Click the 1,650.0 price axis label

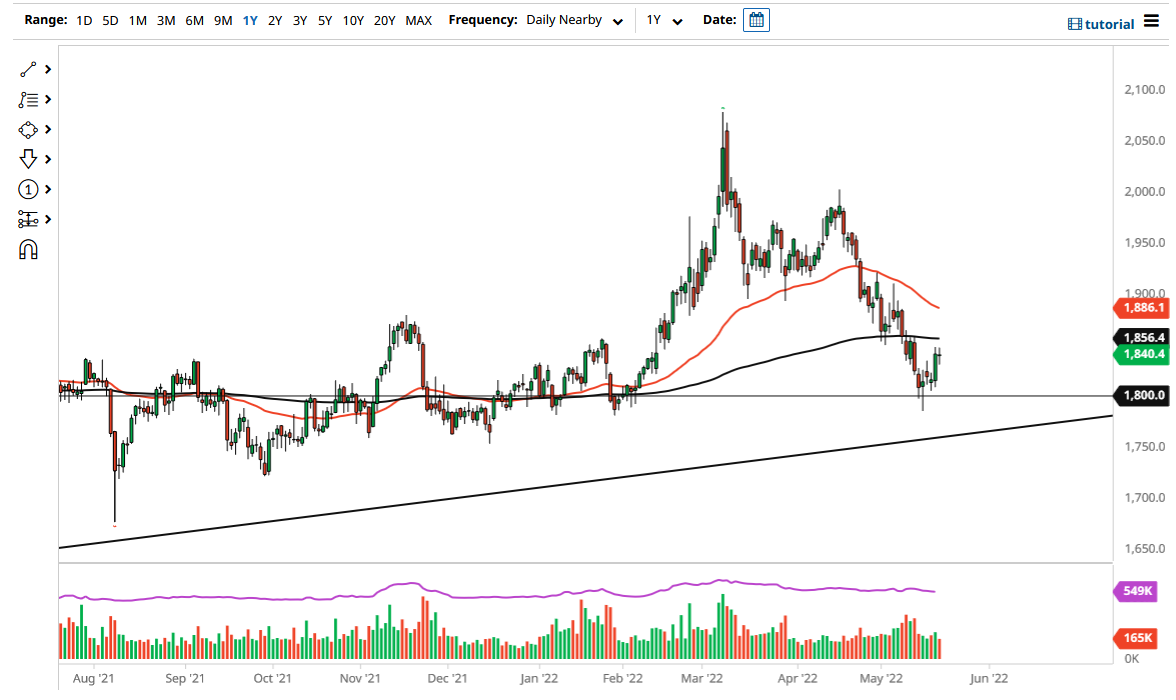tap(1144, 548)
